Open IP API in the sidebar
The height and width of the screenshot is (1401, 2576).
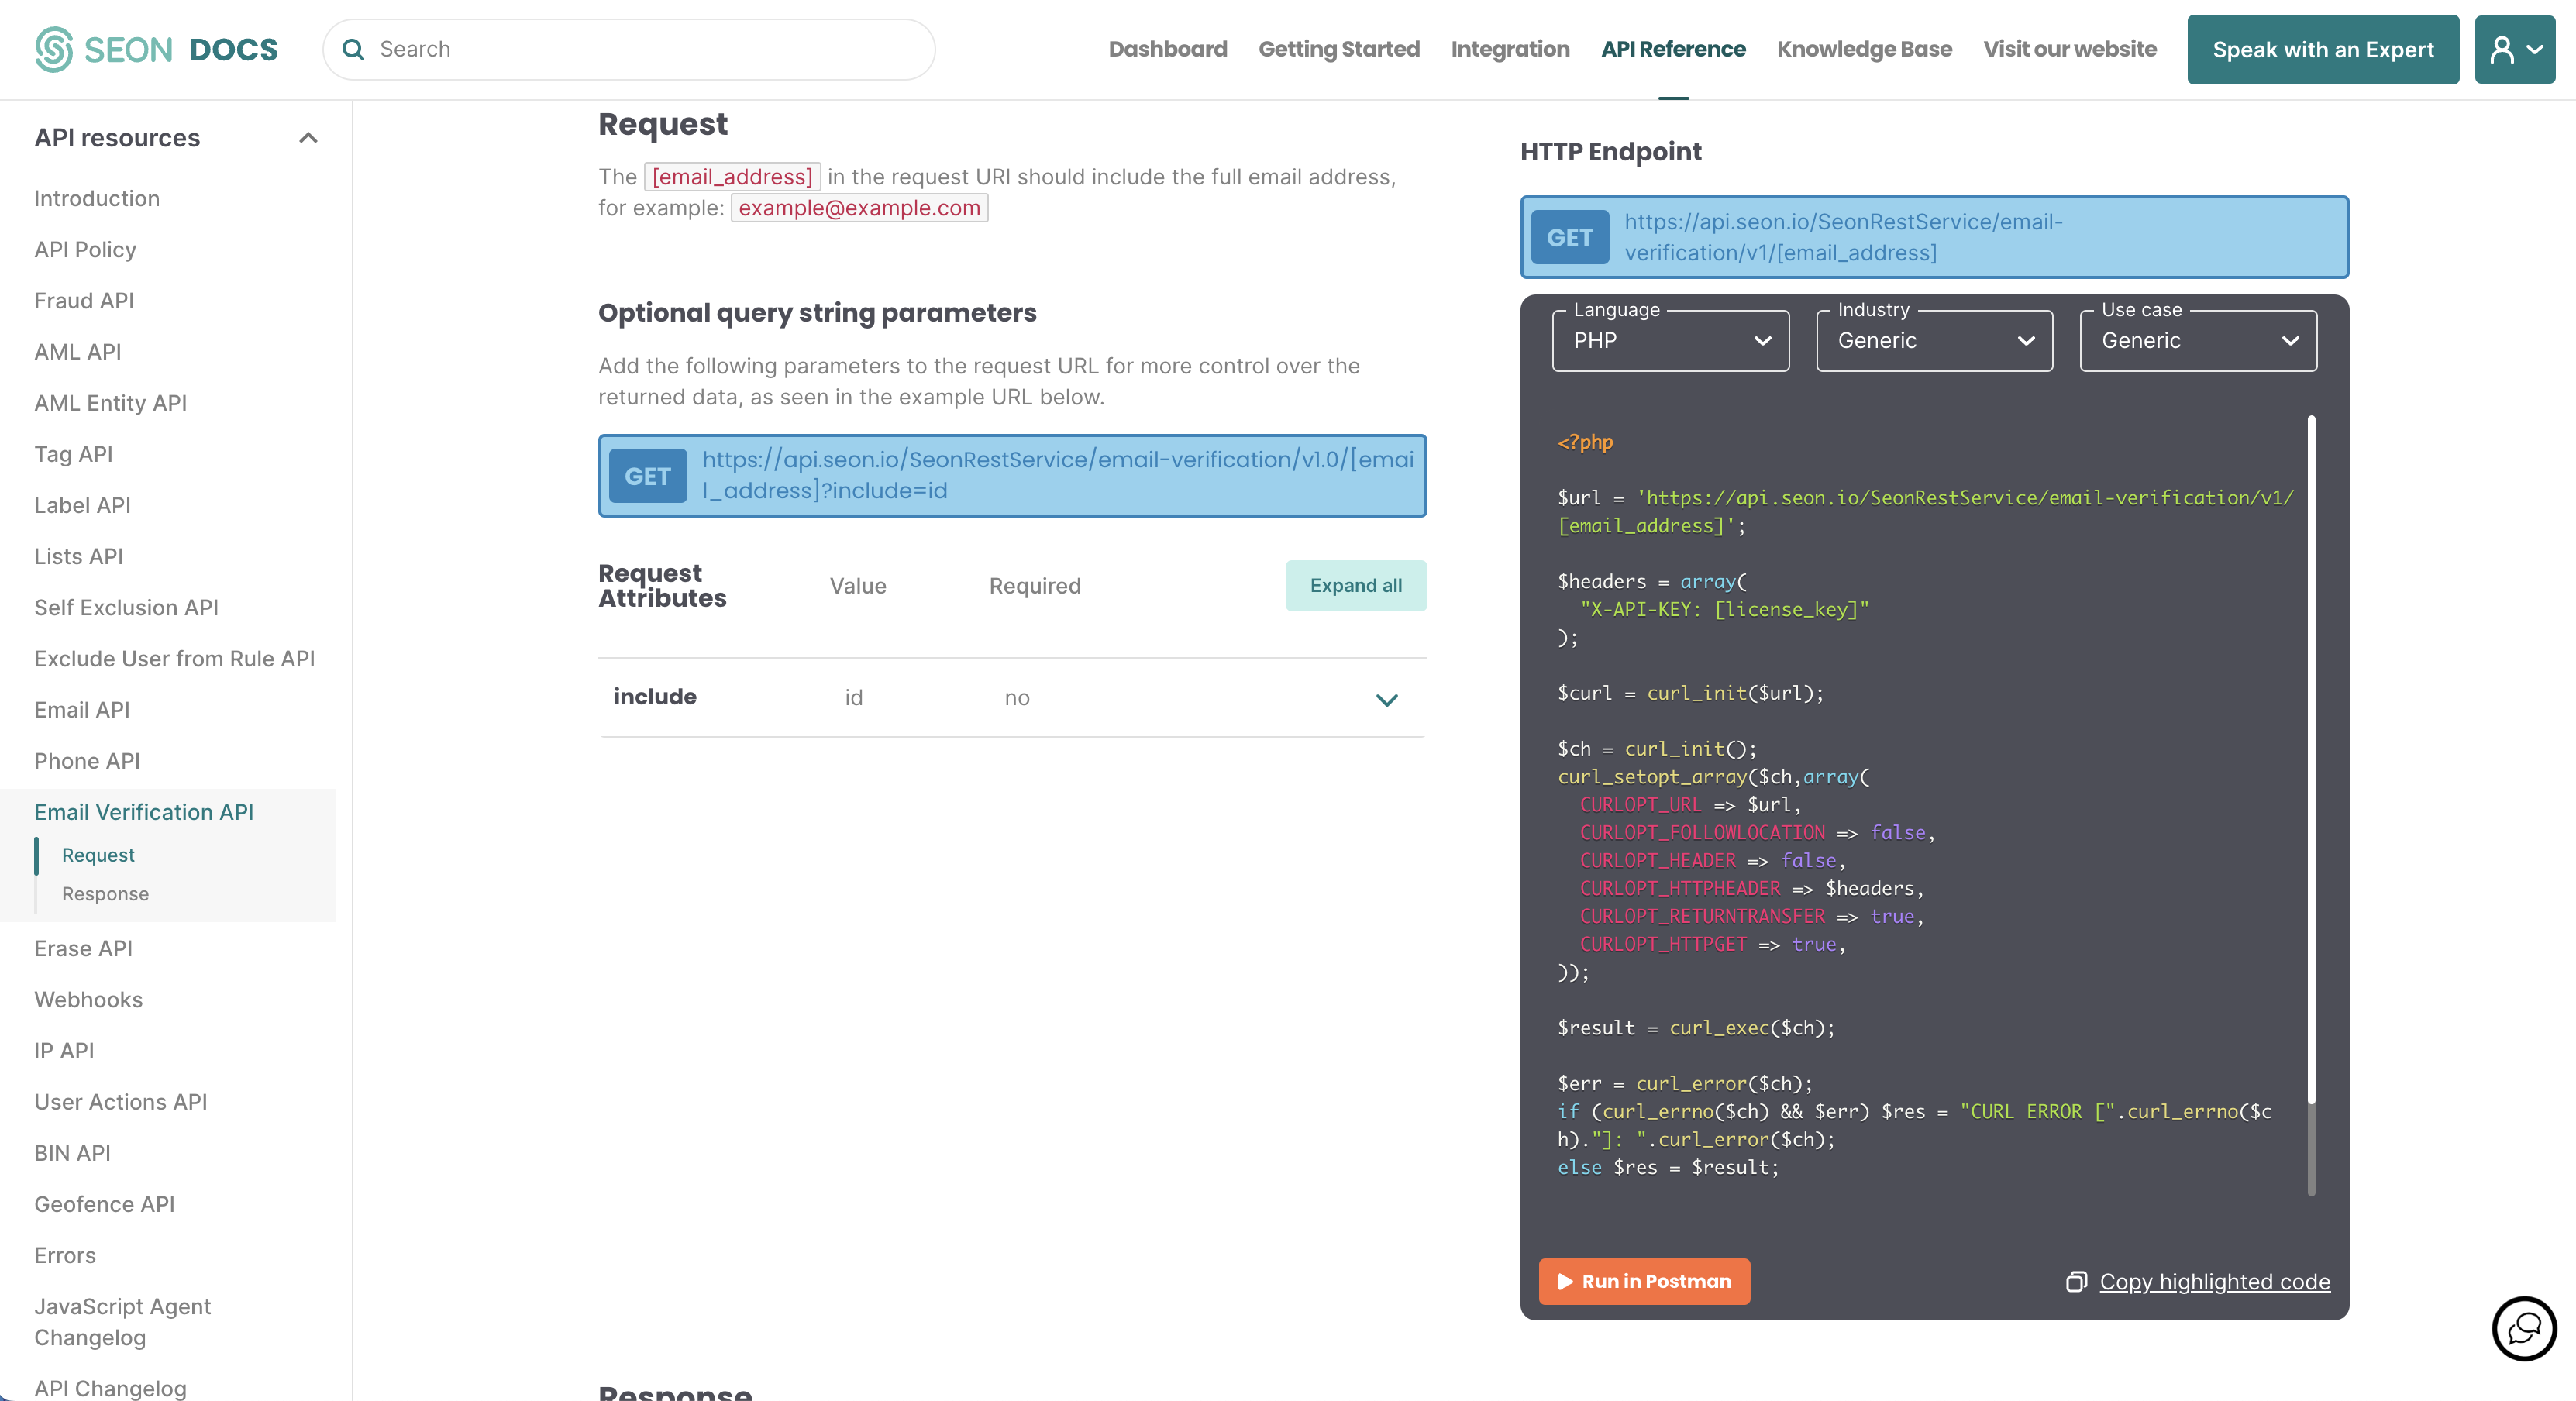64,1050
